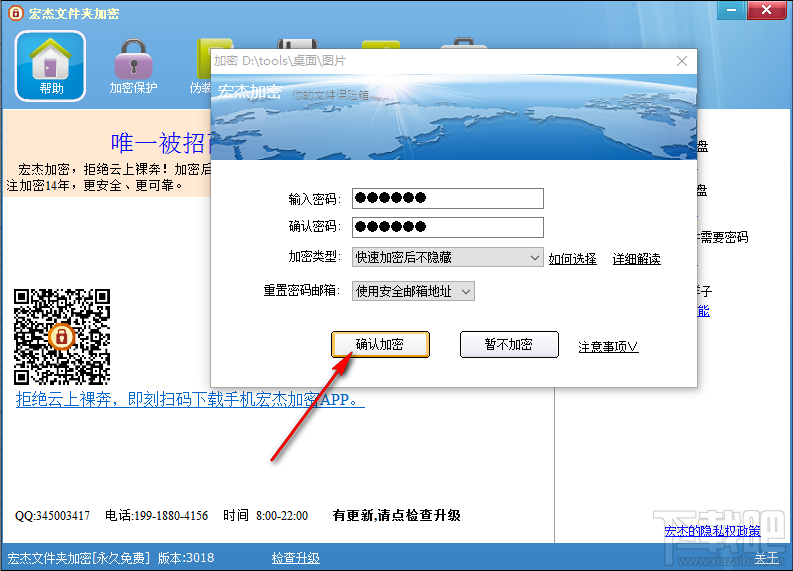Click 暂不加密 button to cancel
The width and height of the screenshot is (793, 571).
509,344
